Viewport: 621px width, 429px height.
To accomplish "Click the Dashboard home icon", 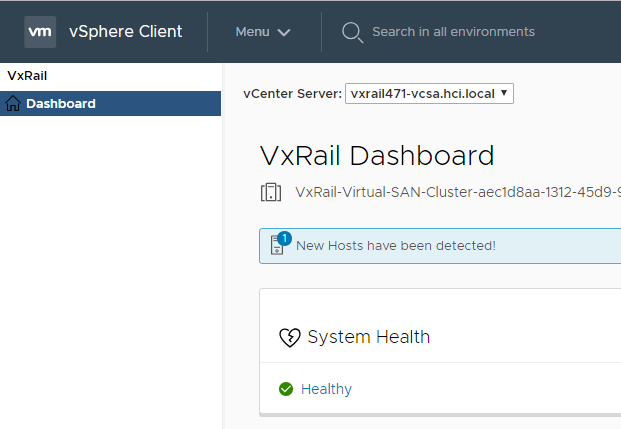I will click(13, 103).
